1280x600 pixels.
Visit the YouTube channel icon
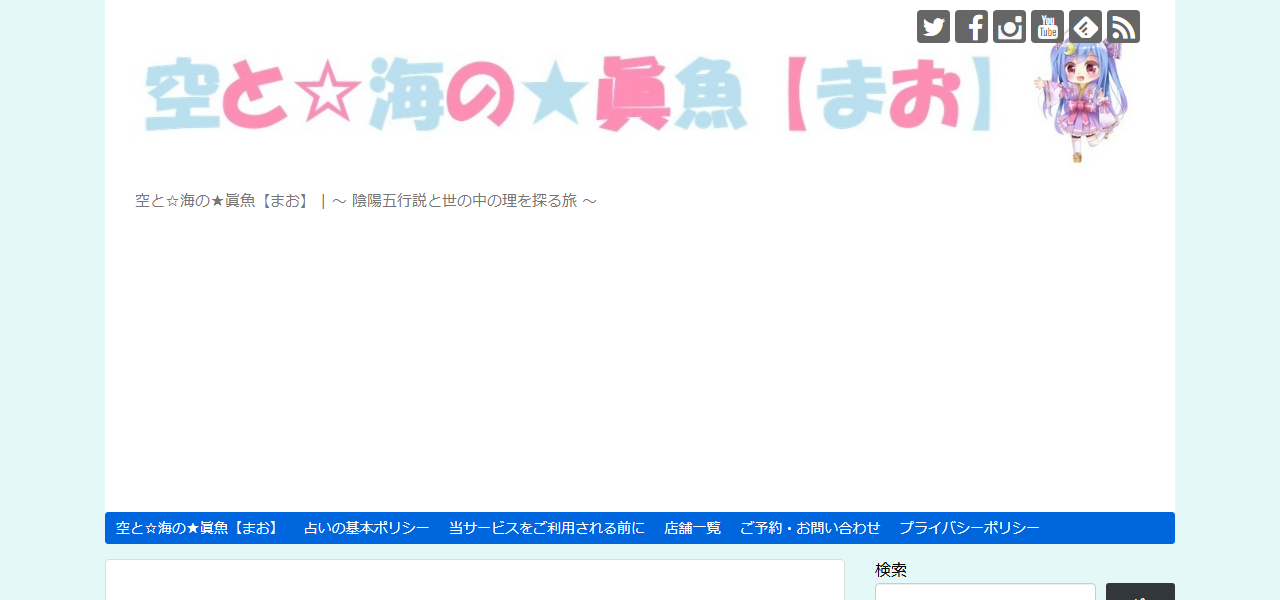pos(1047,27)
